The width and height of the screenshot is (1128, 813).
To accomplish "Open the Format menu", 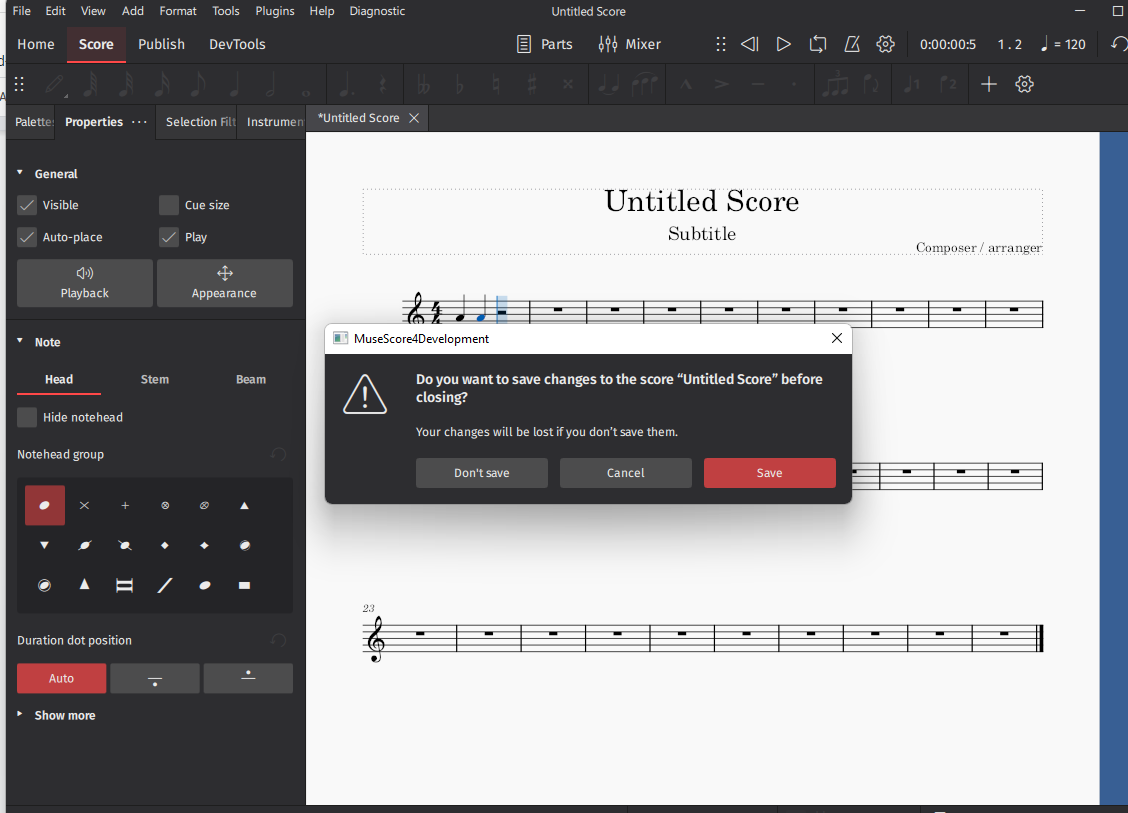I will [x=178, y=11].
